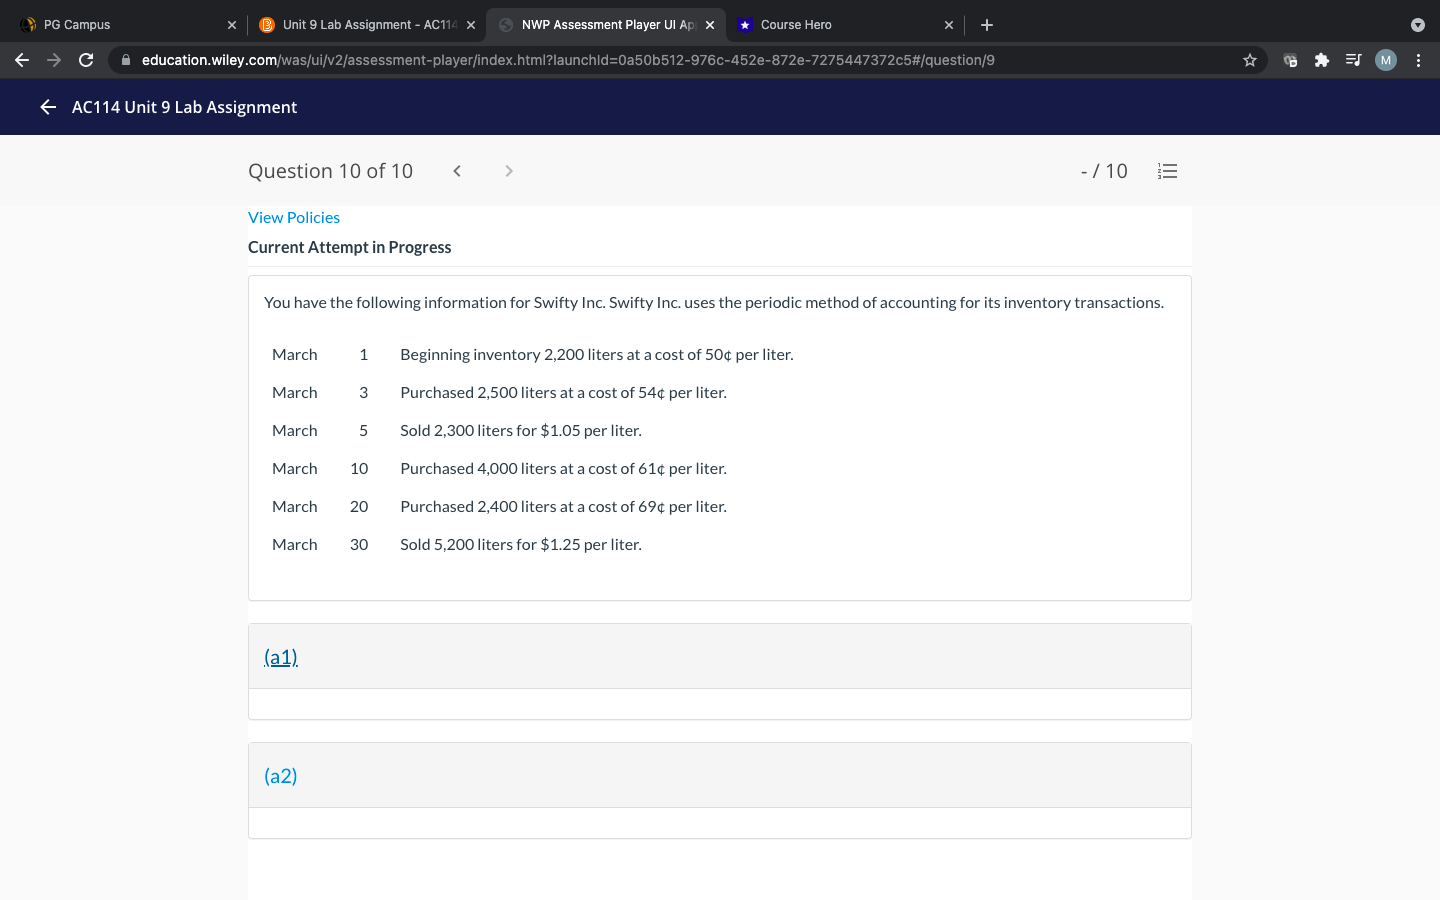Expand part (a2) of the question
The height and width of the screenshot is (900, 1440).
281,776
